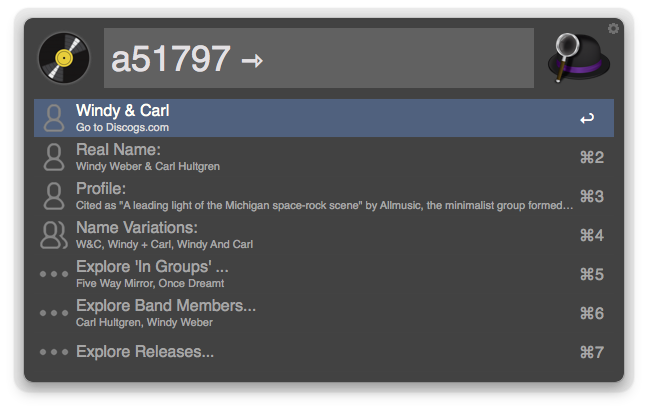The image size is (648, 412).
Task: Select the Name Variations result row
Action: coord(300,235)
